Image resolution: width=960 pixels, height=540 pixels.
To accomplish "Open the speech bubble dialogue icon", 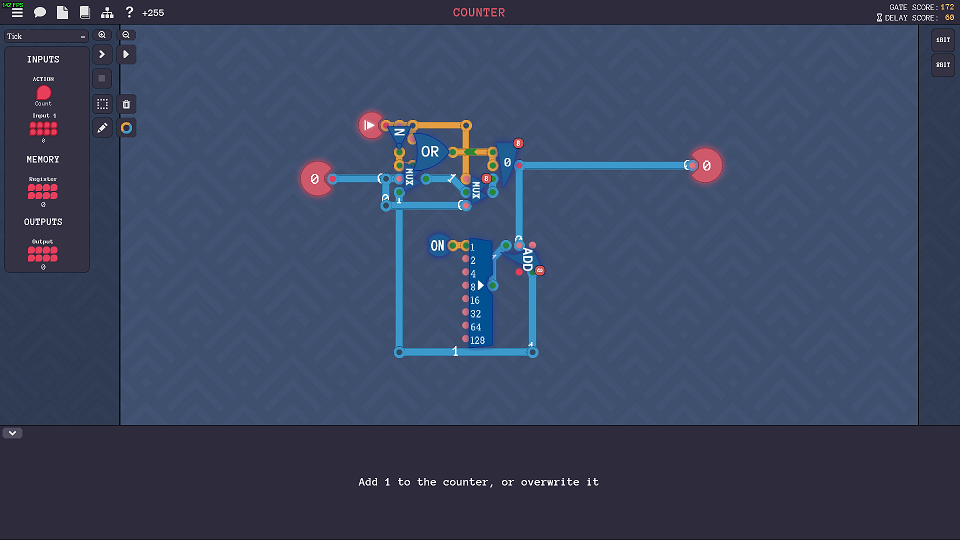I will tap(40, 13).
